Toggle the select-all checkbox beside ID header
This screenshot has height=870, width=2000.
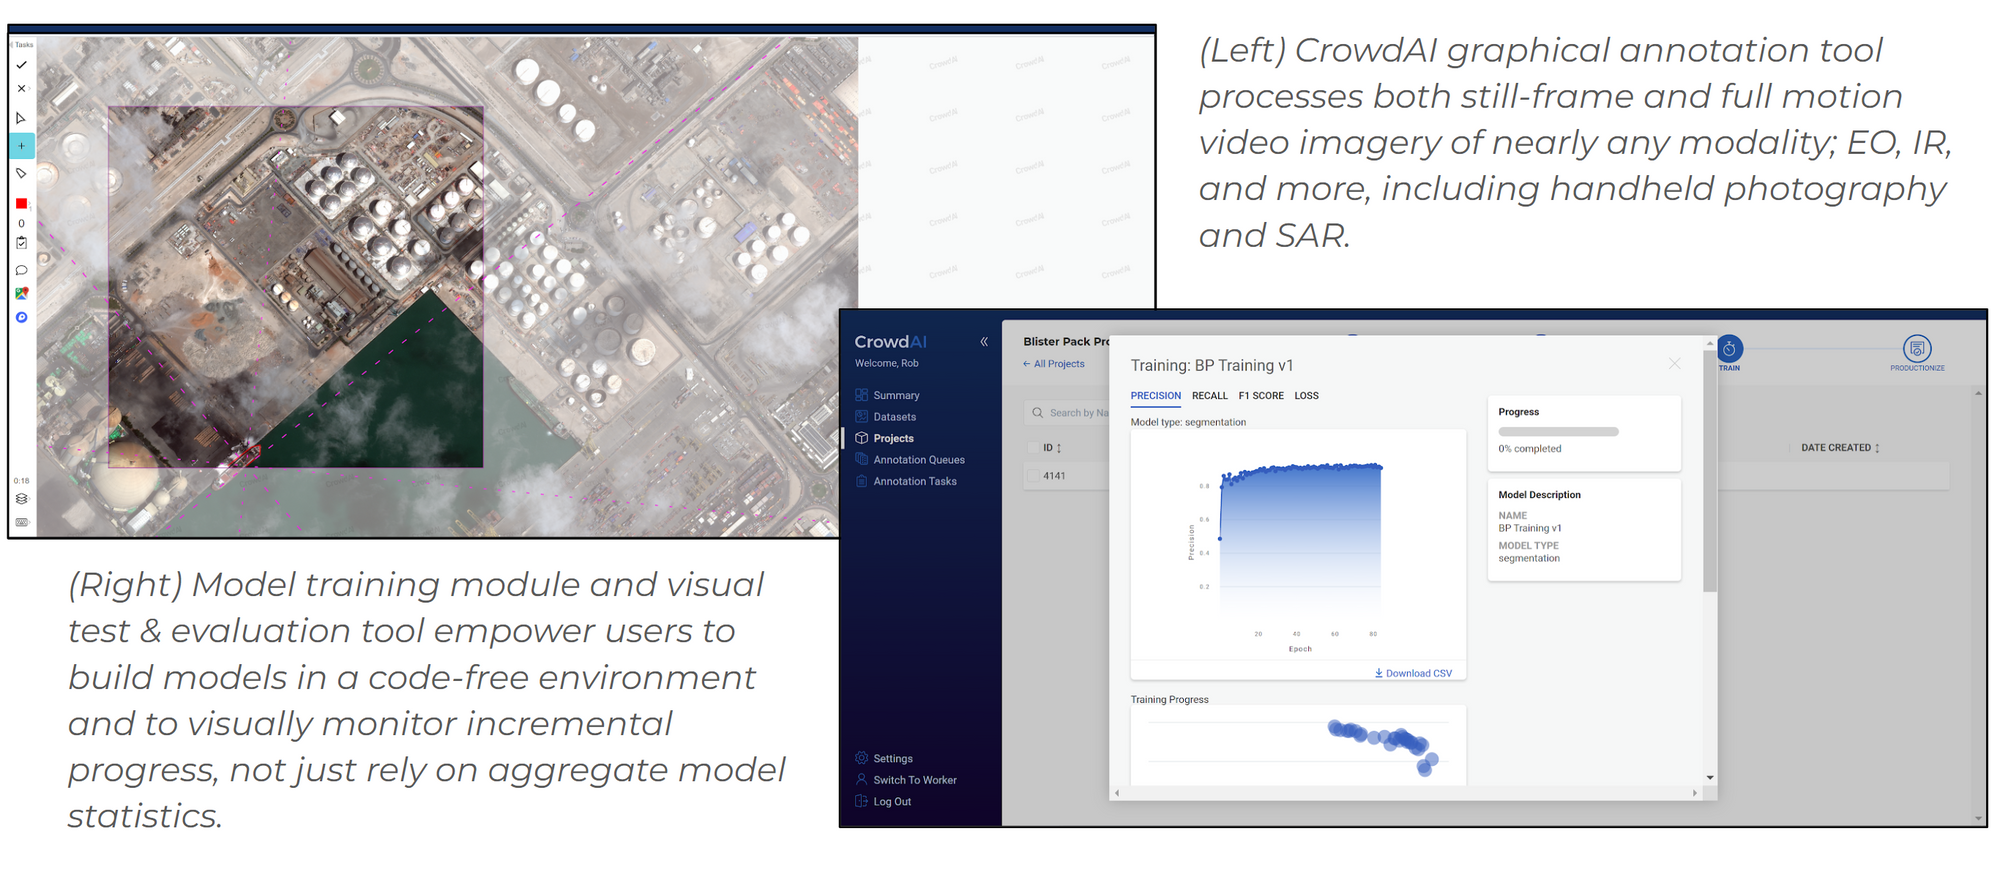[x=1033, y=448]
